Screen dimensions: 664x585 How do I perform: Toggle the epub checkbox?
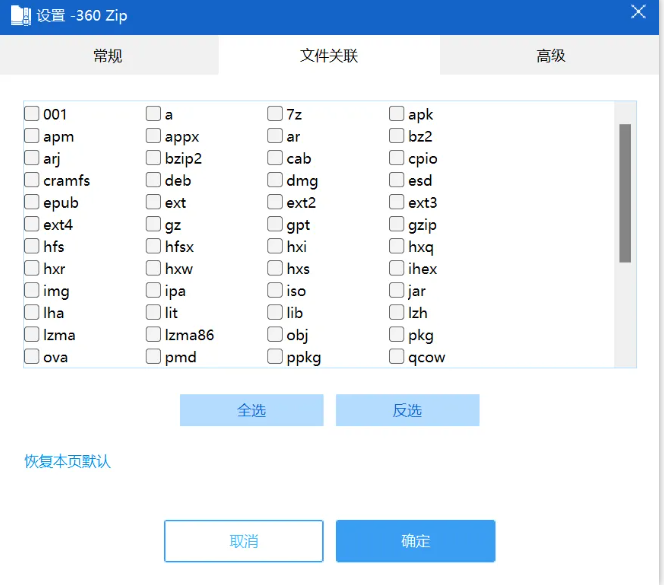point(32,202)
